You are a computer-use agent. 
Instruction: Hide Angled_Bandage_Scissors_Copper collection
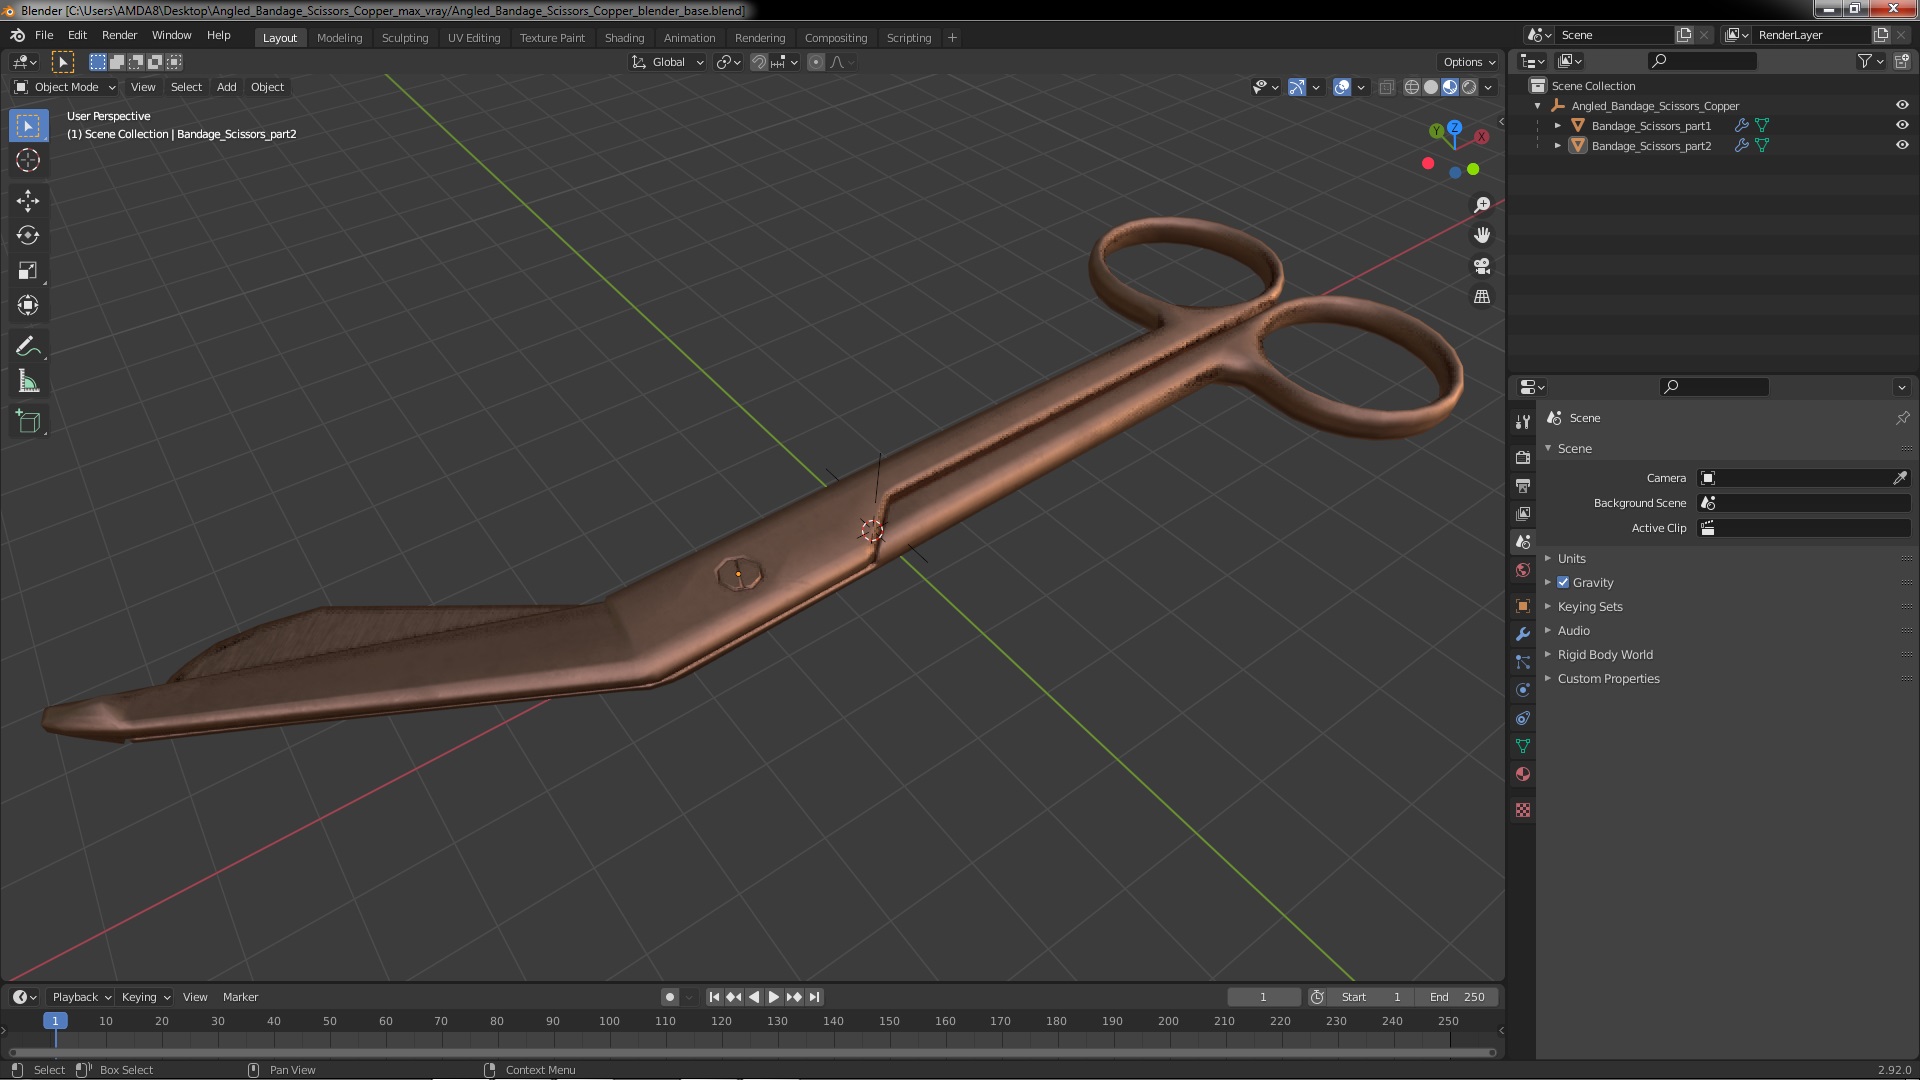pos(1902,105)
